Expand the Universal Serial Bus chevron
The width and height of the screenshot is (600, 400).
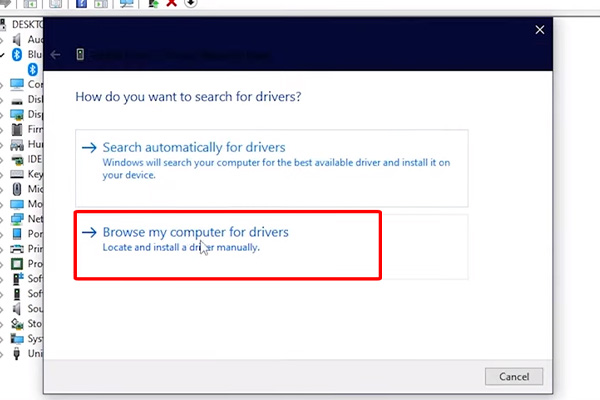coord(2,354)
